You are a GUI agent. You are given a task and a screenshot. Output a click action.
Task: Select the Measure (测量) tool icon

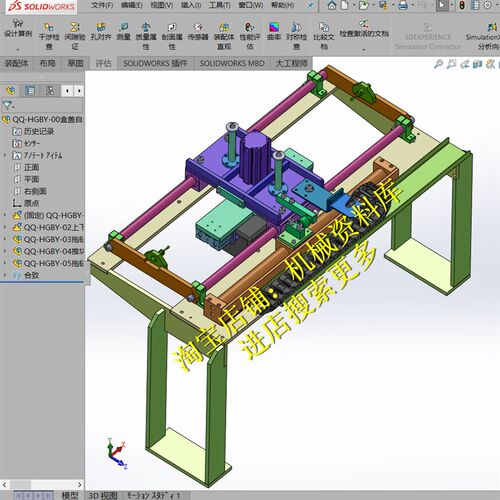point(123,31)
